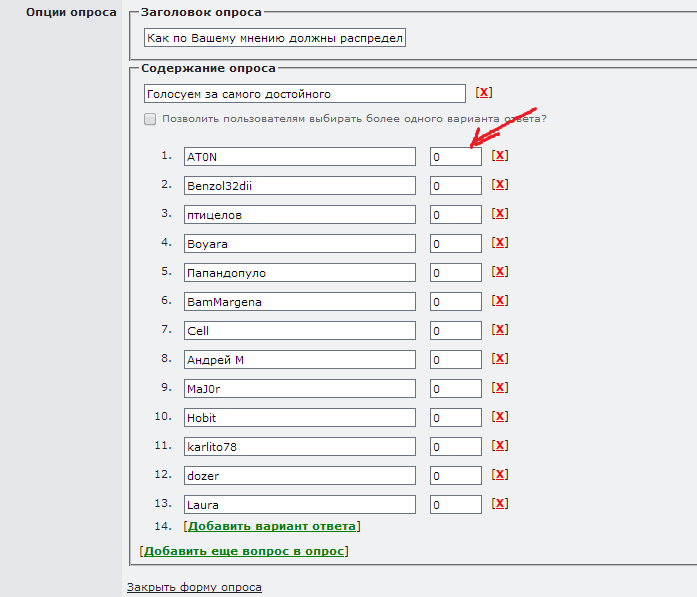
Task: Enable multiple answer selection checkbox
Action: click(150, 120)
